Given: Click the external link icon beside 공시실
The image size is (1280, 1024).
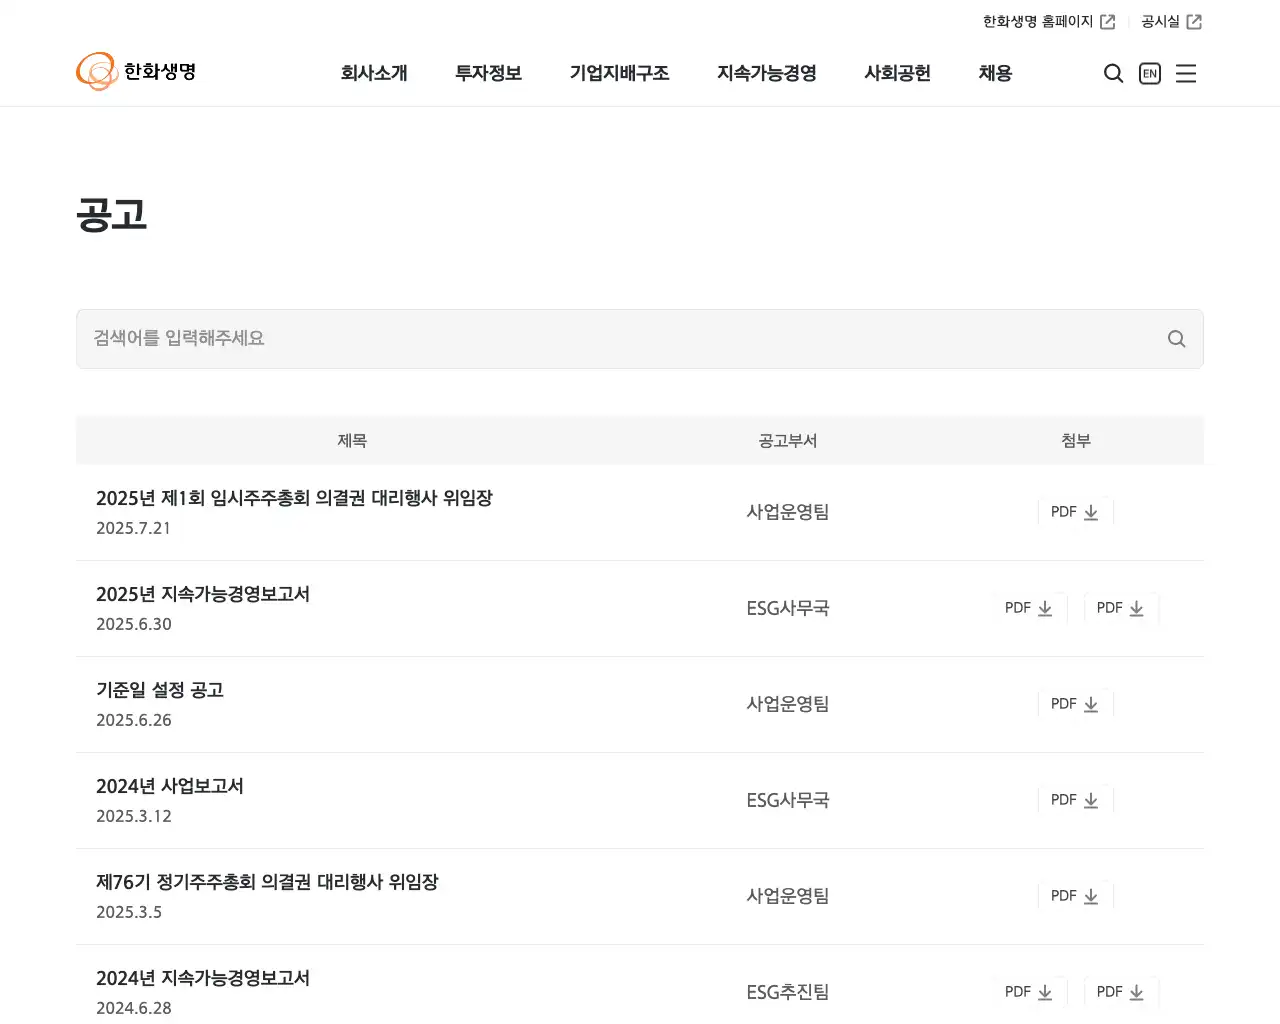Looking at the screenshot, I should point(1196,21).
